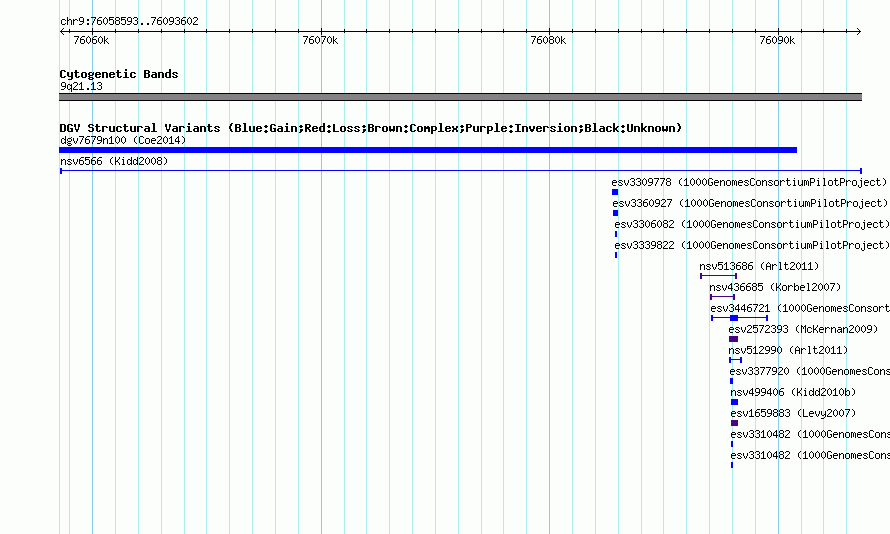Viewport: 890px width, 534px height.
Task: Click the blue square under esv3309778
Action: tap(615, 192)
